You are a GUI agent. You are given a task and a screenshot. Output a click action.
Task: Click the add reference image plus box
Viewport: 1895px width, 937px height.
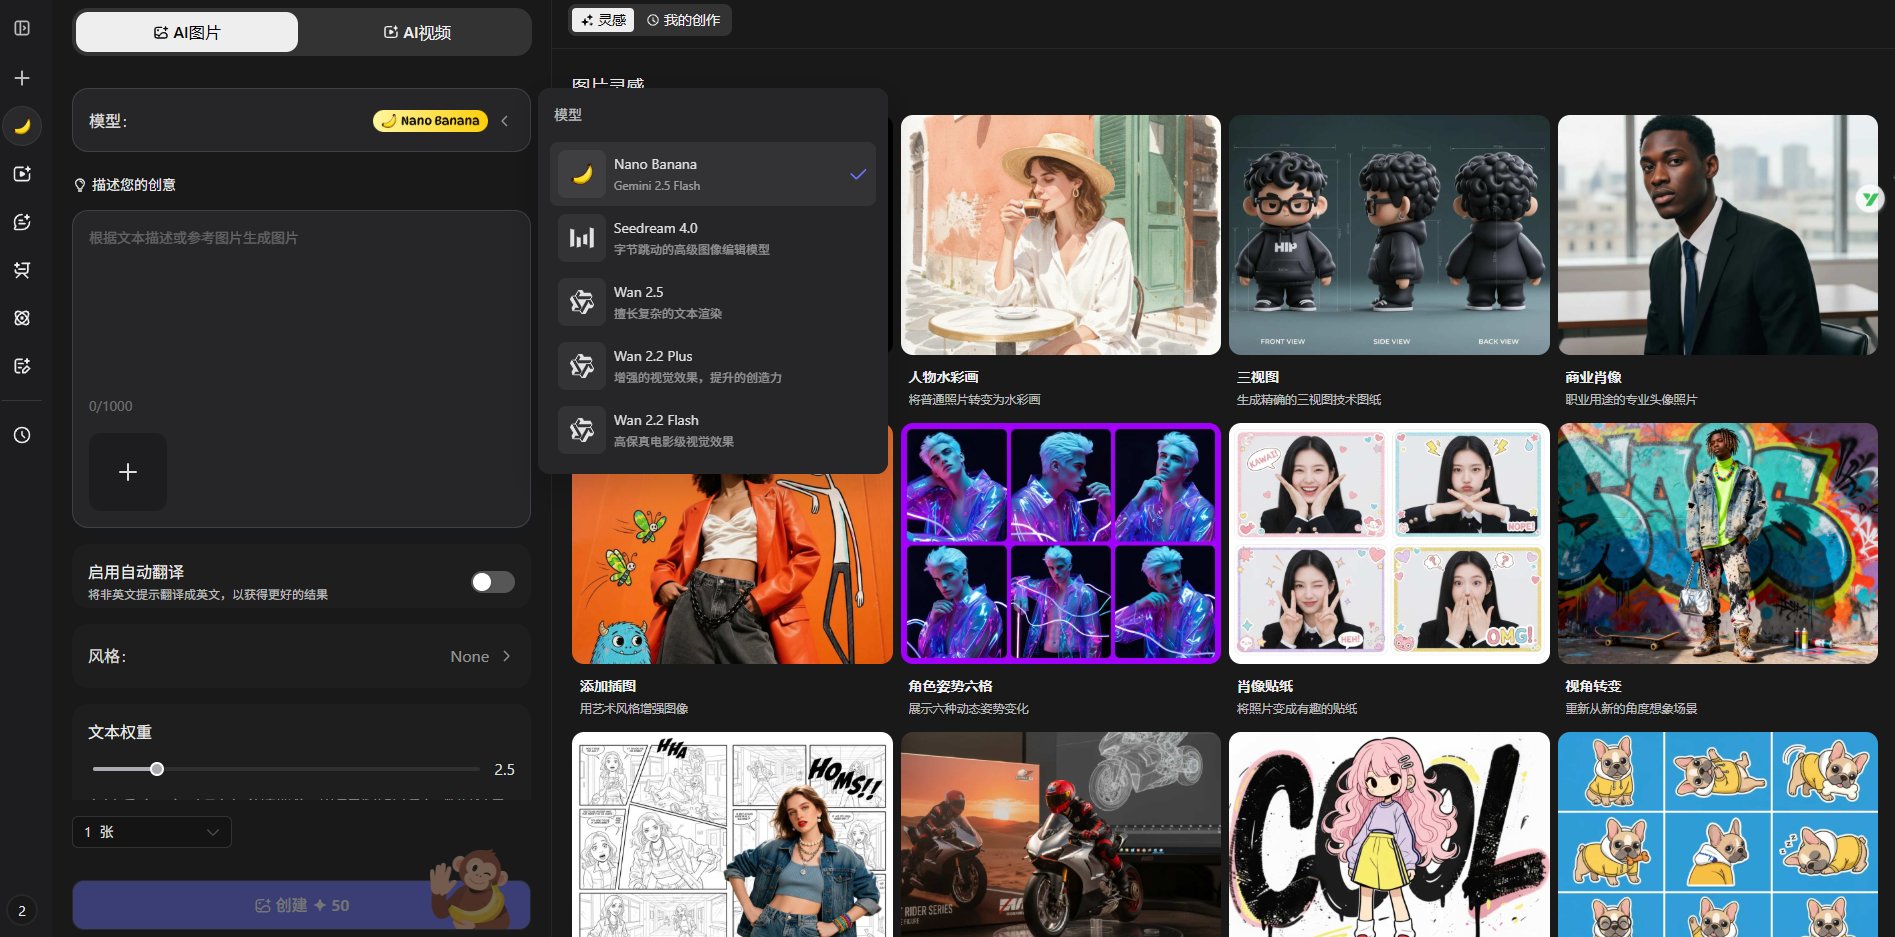(128, 472)
